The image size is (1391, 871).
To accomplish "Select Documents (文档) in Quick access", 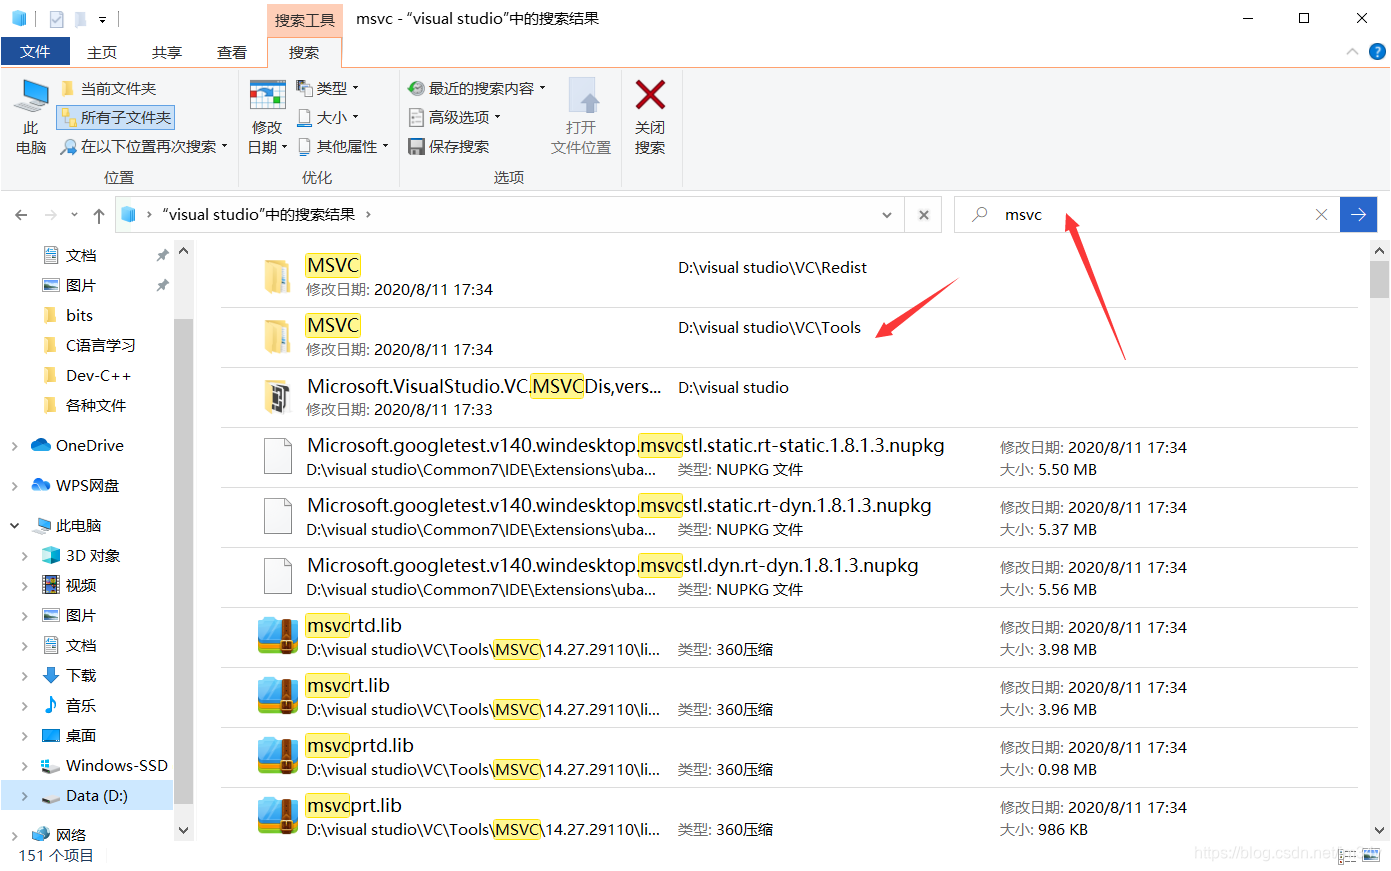I will [x=81, y=255].
